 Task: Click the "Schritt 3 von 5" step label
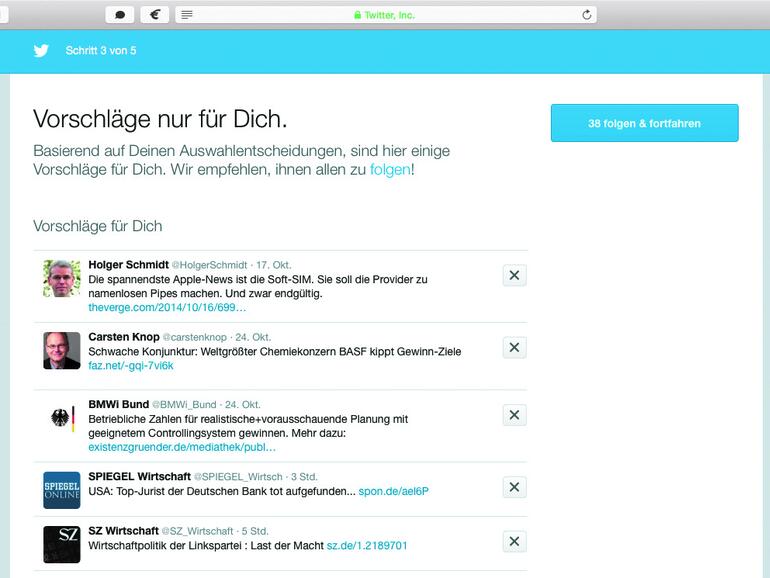[101, 51]
